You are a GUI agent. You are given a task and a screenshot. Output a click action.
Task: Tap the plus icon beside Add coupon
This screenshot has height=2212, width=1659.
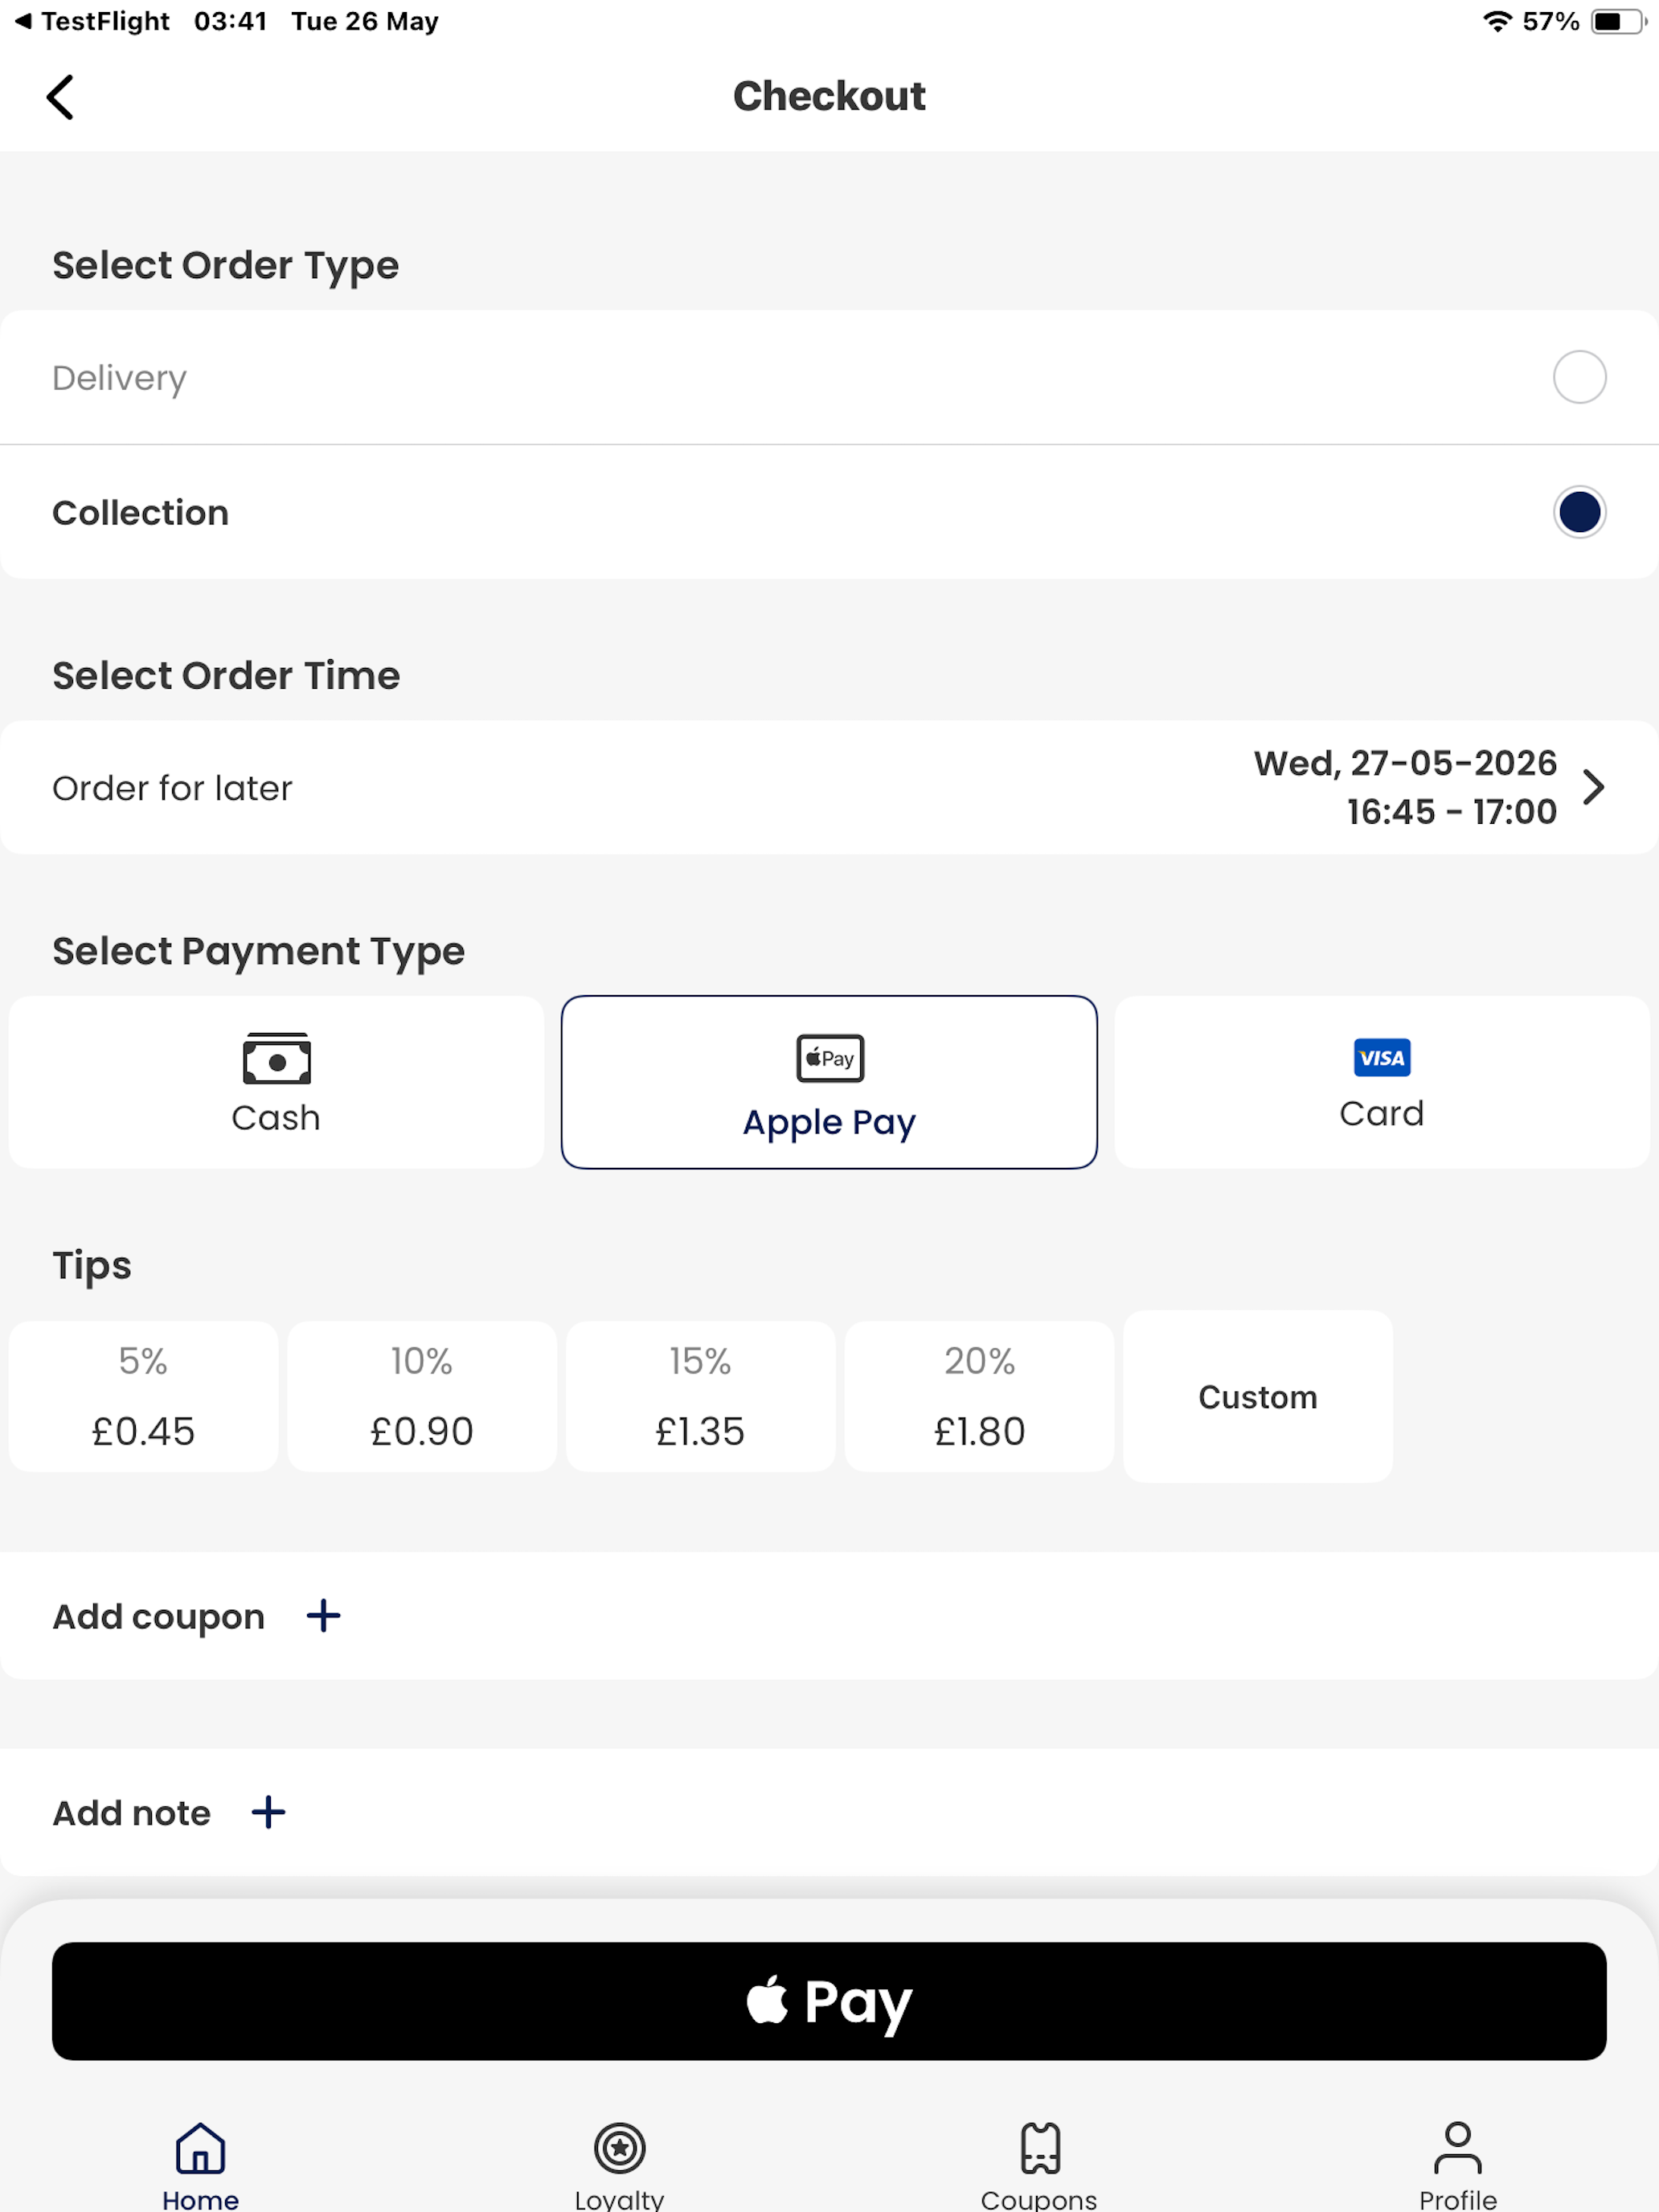(x=323, y=1615)
